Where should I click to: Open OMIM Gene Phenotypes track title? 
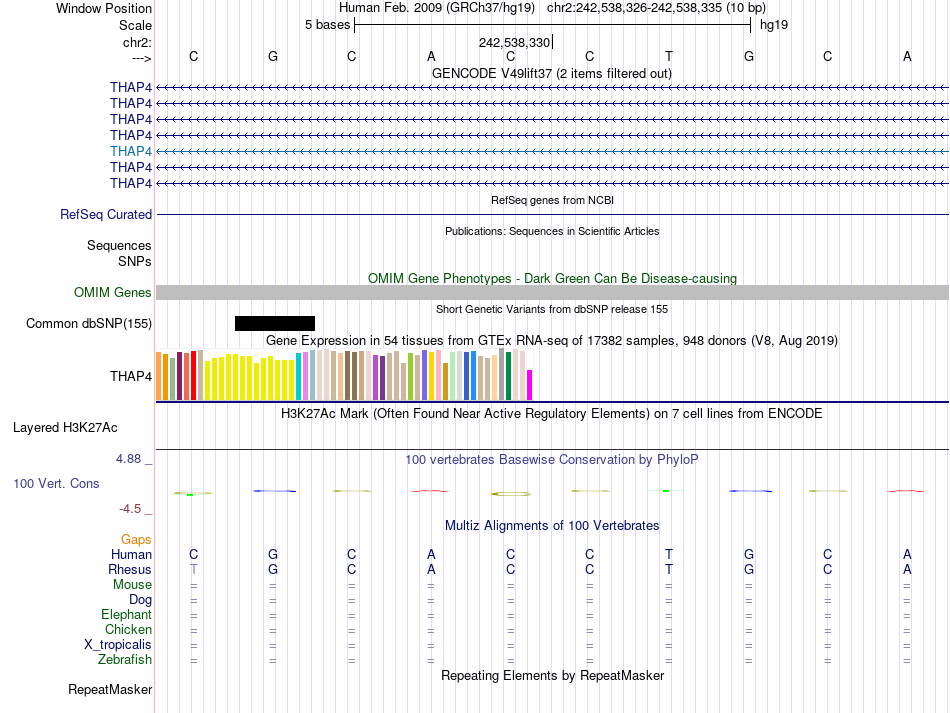click(x=552, y=279)
